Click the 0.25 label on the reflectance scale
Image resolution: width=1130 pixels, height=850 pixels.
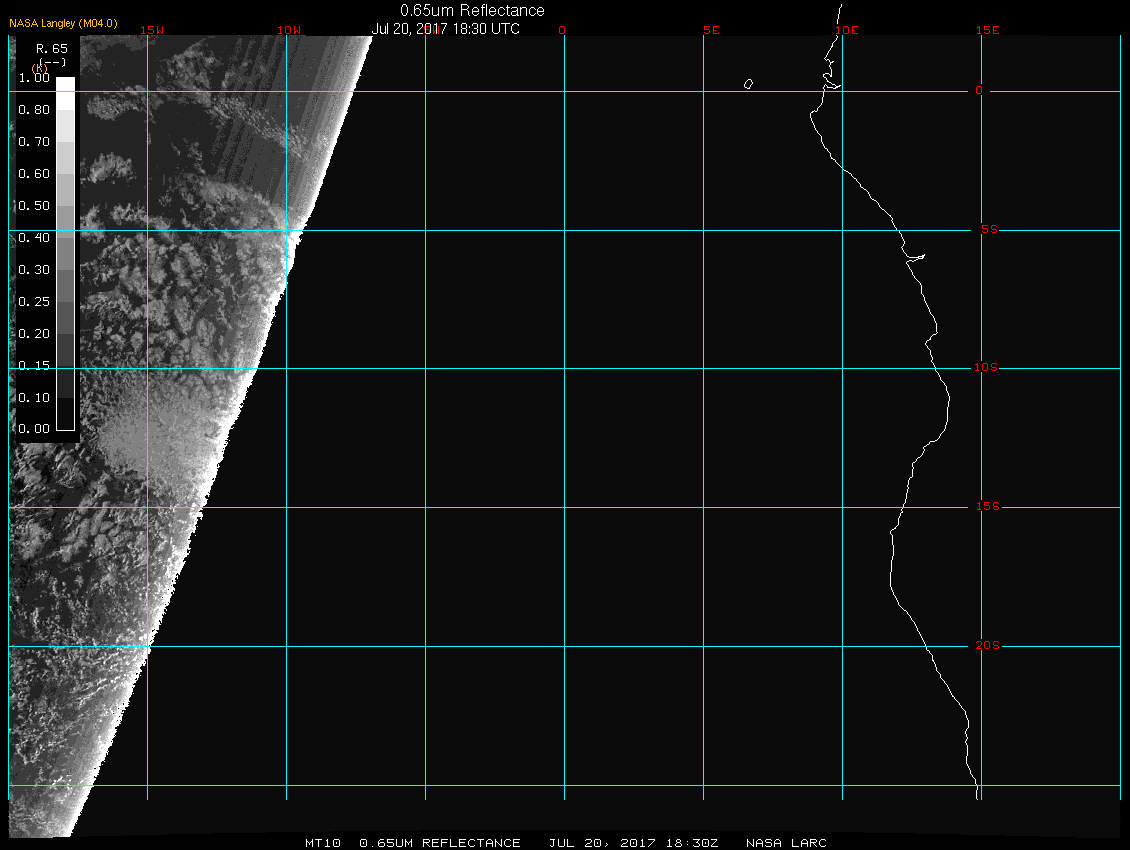[x=34, y=302]
